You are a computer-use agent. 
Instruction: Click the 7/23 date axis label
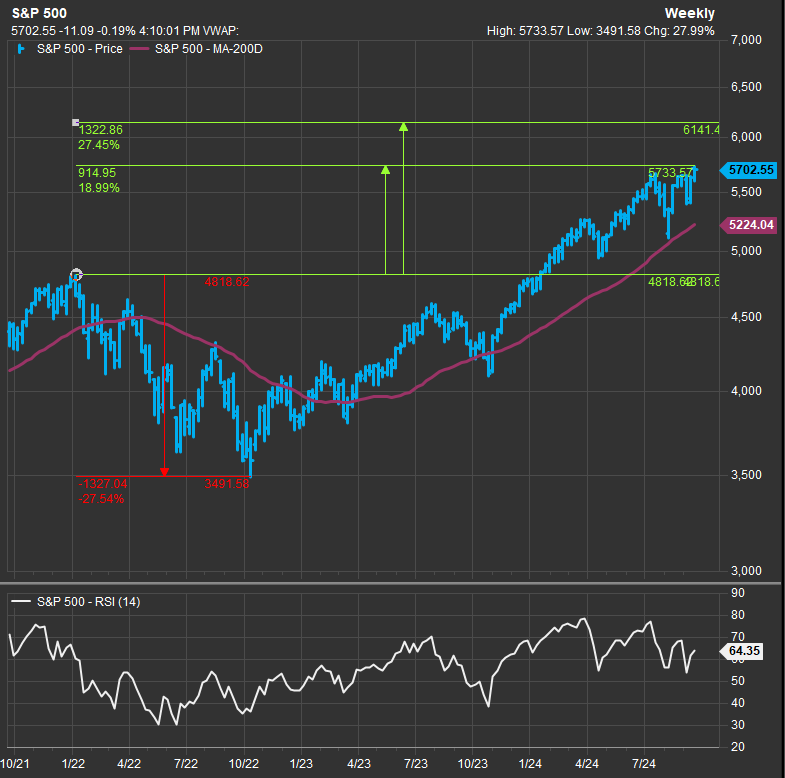point(416,764)
